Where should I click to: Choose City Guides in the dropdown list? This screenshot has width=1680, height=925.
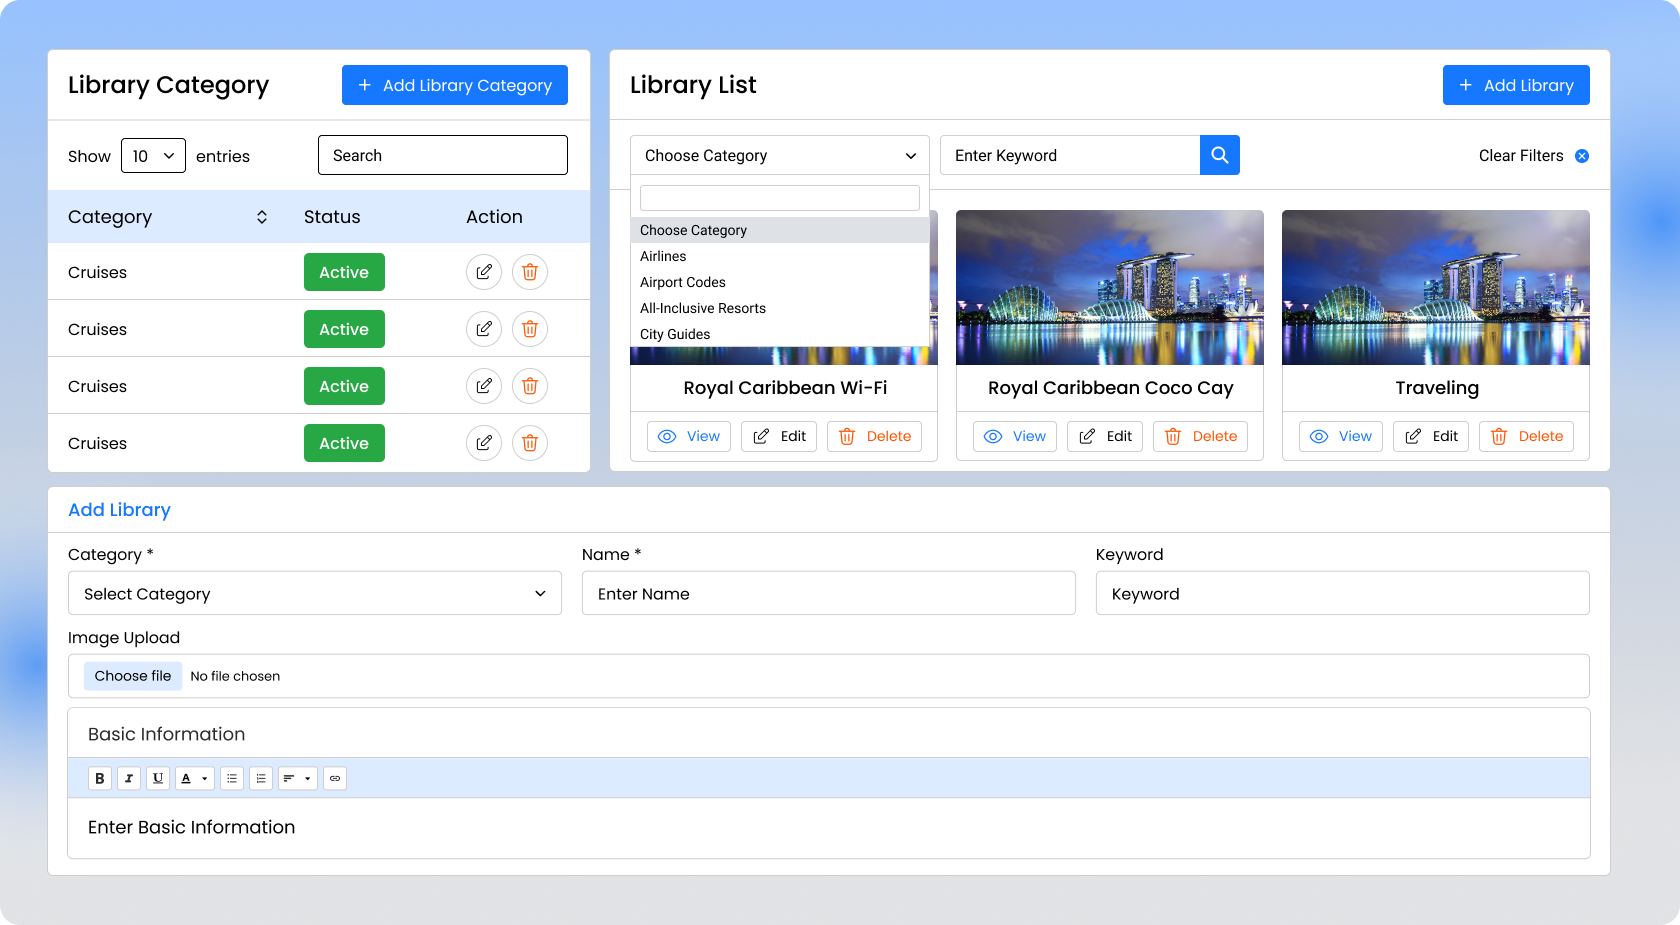[x=675, y=334]
